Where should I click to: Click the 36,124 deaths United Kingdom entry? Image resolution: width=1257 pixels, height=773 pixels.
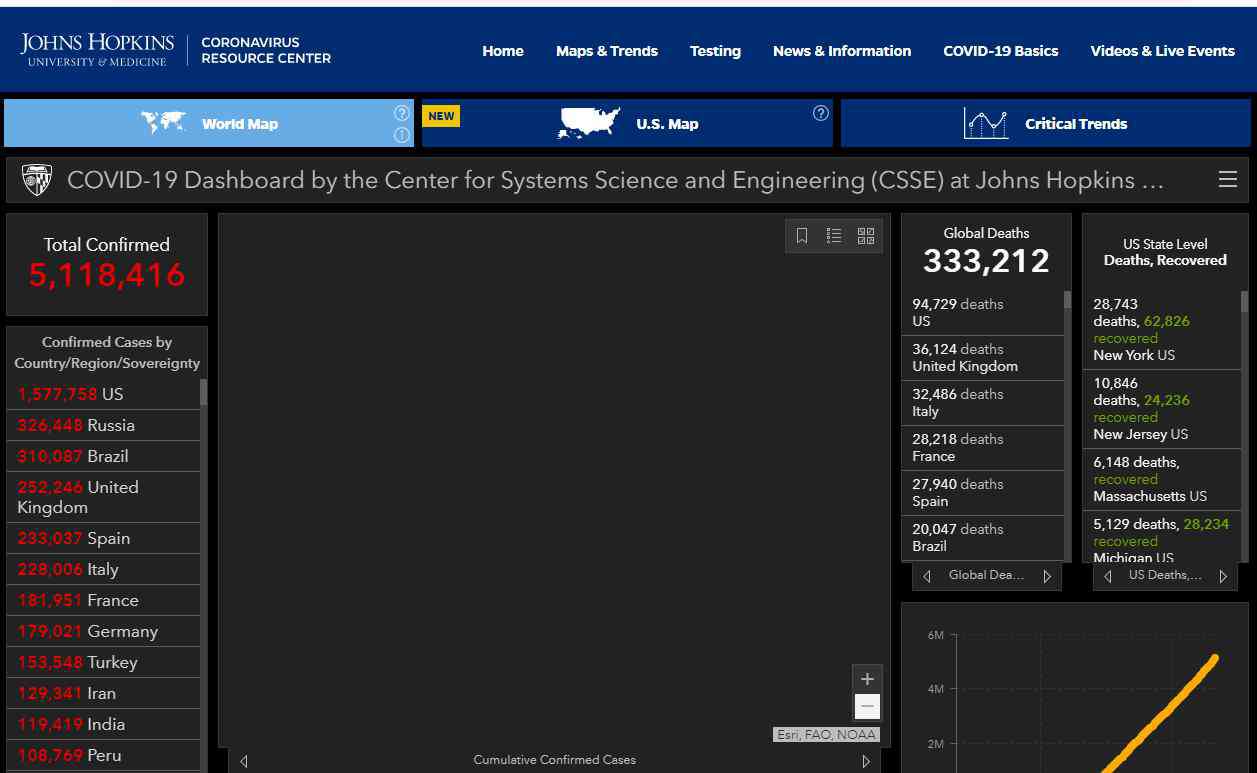coord(983,358)
